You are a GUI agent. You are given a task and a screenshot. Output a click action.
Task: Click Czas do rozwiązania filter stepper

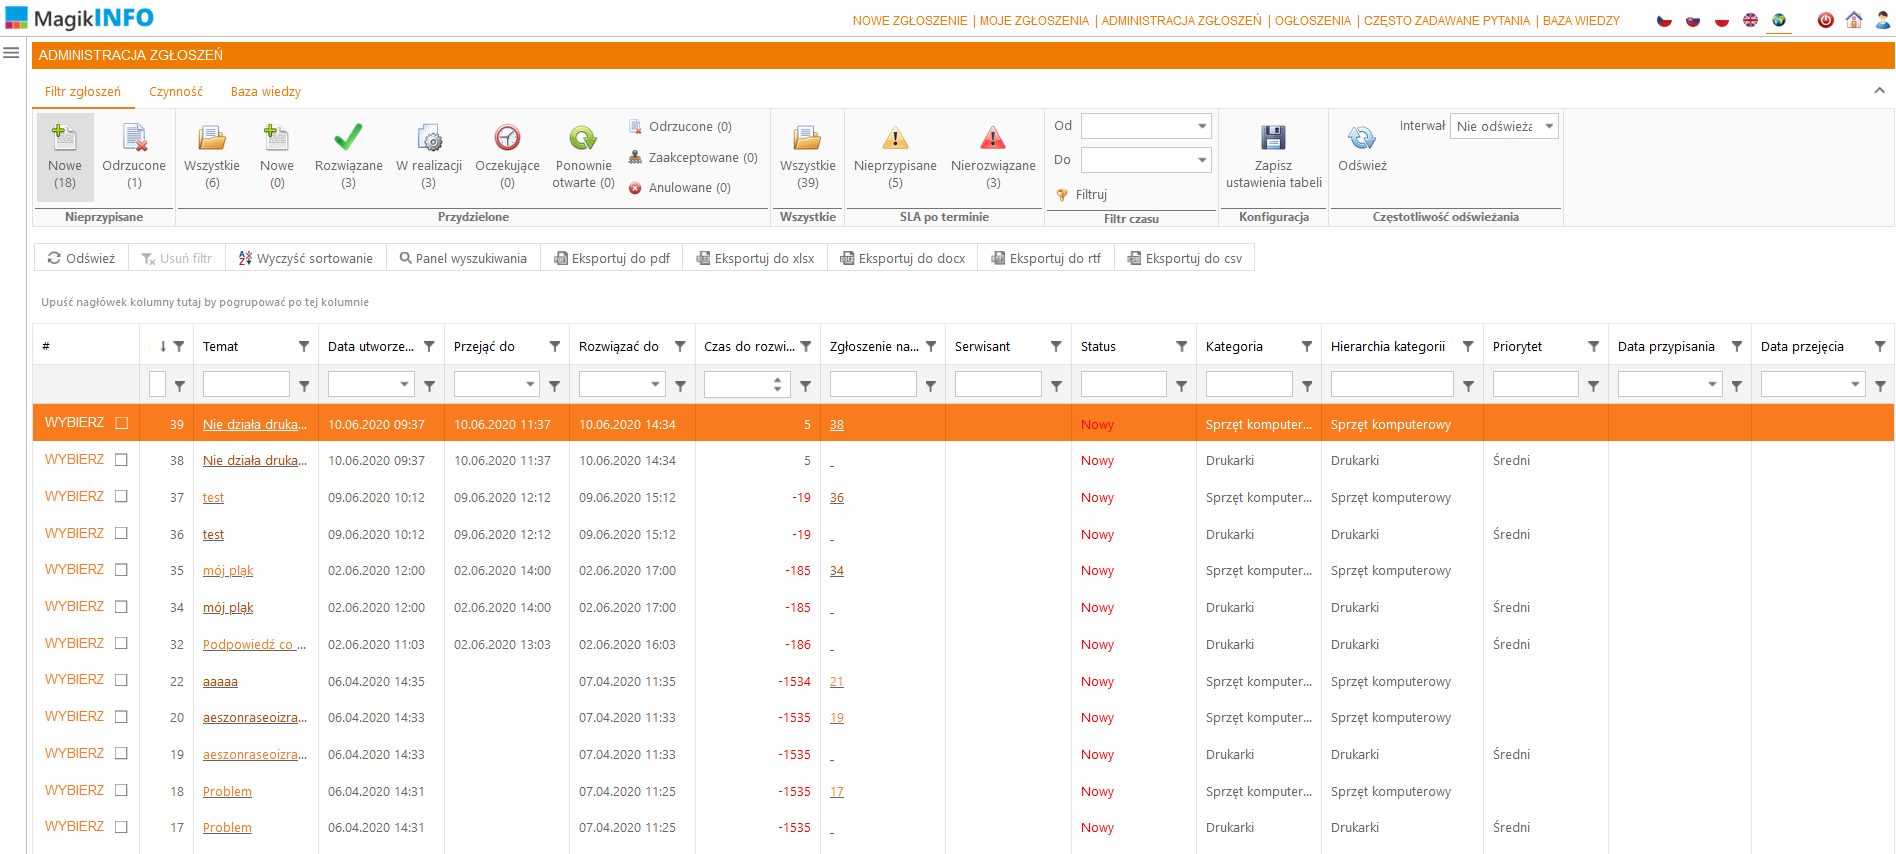click(x=777, y=384)
